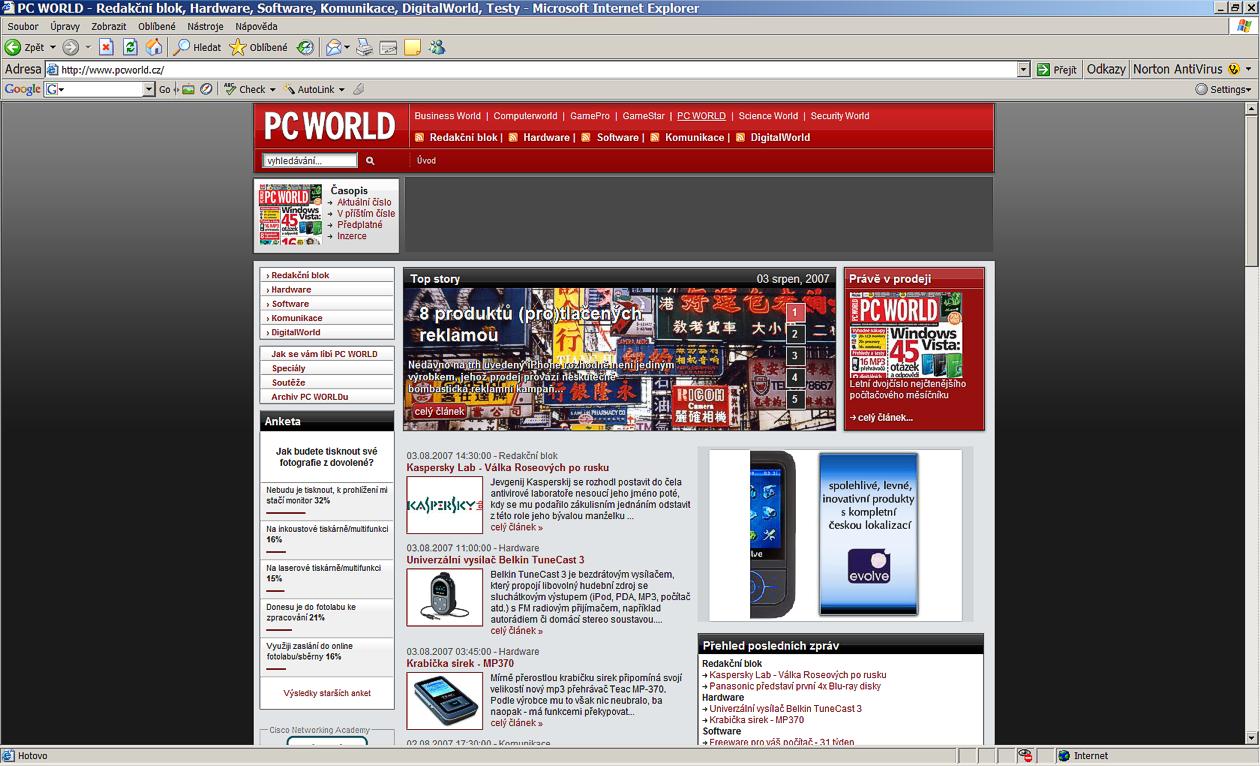This screenshot has width=1260, height=766.
Task: Open the Norton AntiVirus dropdown arrow
Action: 1249,69
